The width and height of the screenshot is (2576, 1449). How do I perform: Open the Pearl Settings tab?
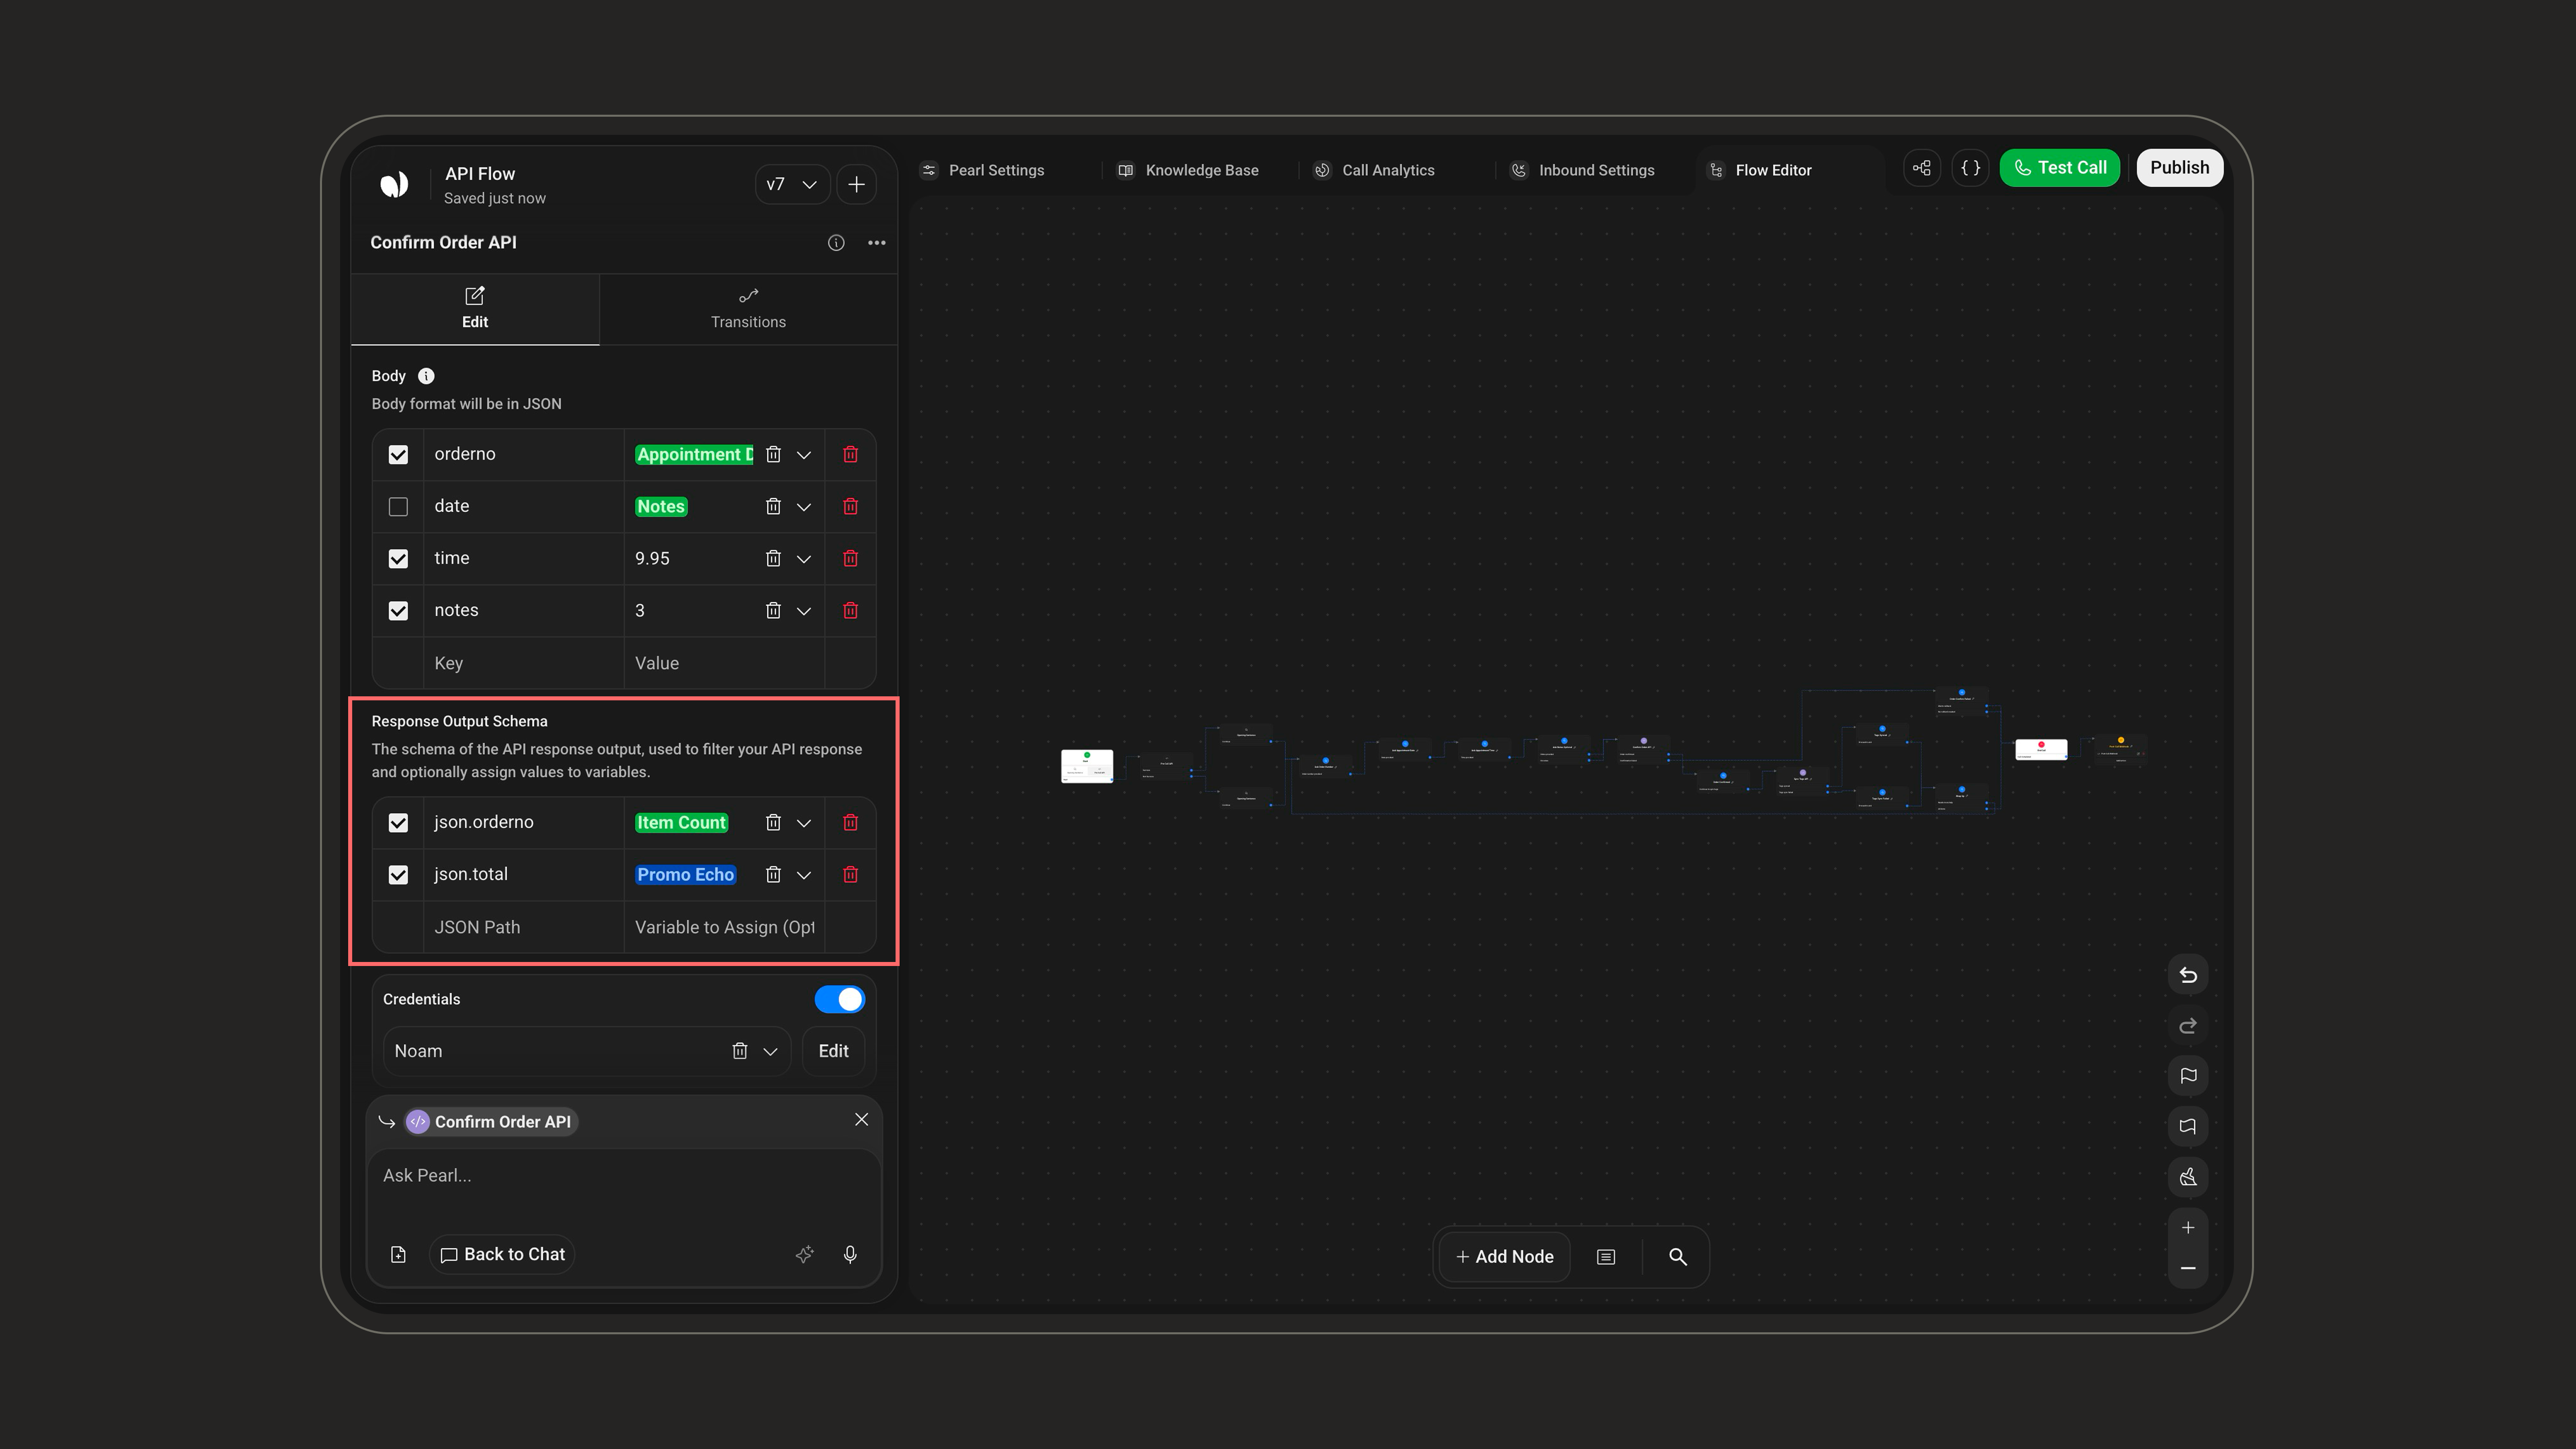pos(983,170)
